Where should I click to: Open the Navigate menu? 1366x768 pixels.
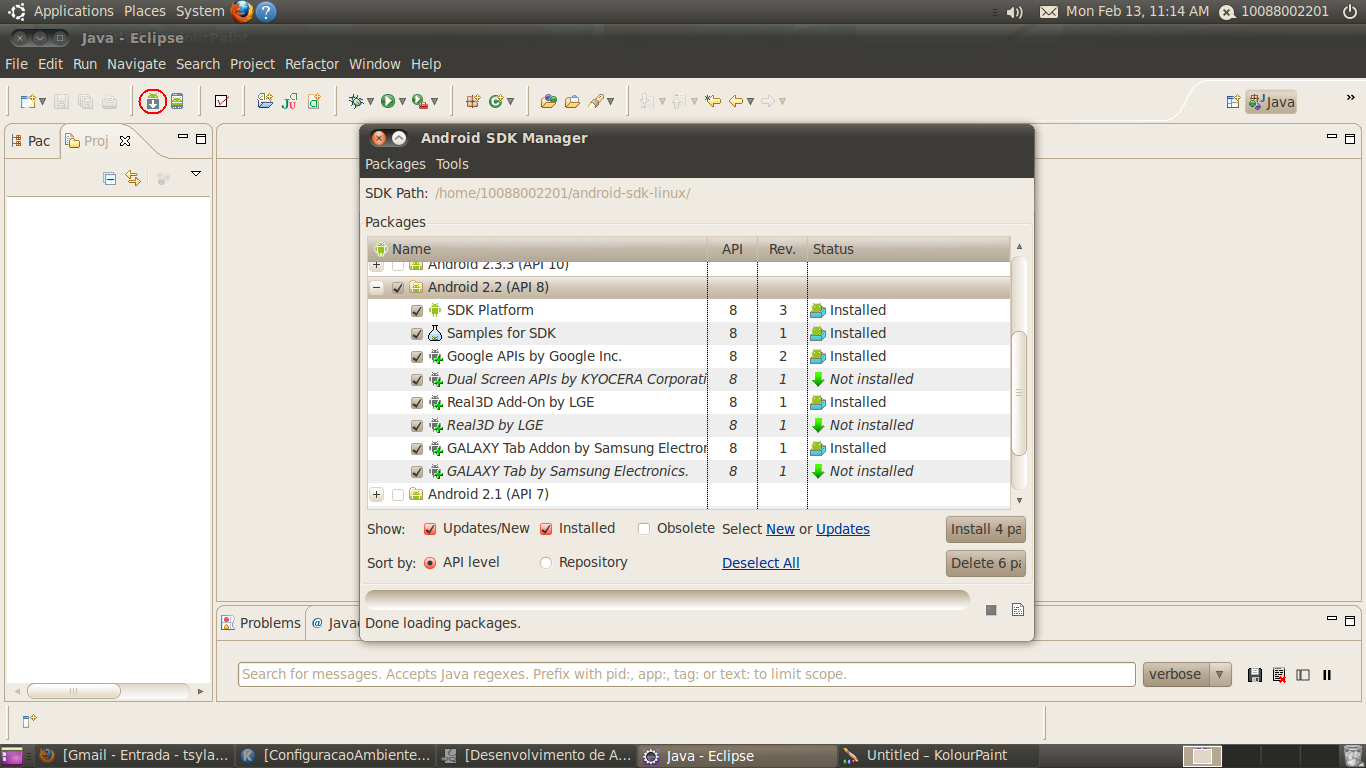(137, 64)
